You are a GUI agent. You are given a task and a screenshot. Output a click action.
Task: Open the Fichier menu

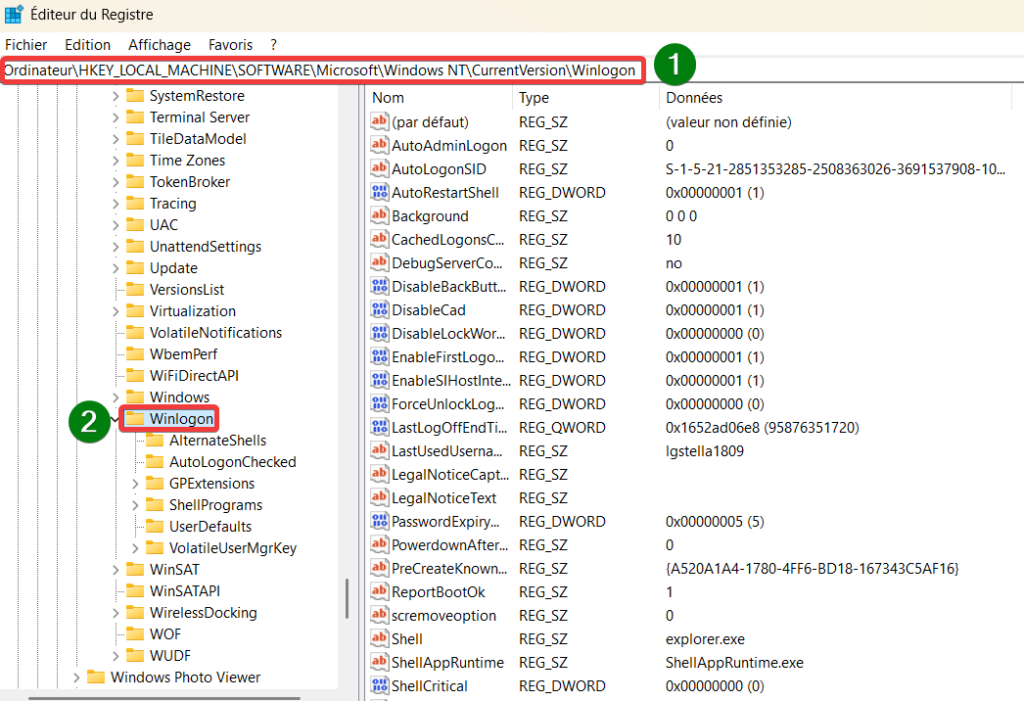[26, 44]
